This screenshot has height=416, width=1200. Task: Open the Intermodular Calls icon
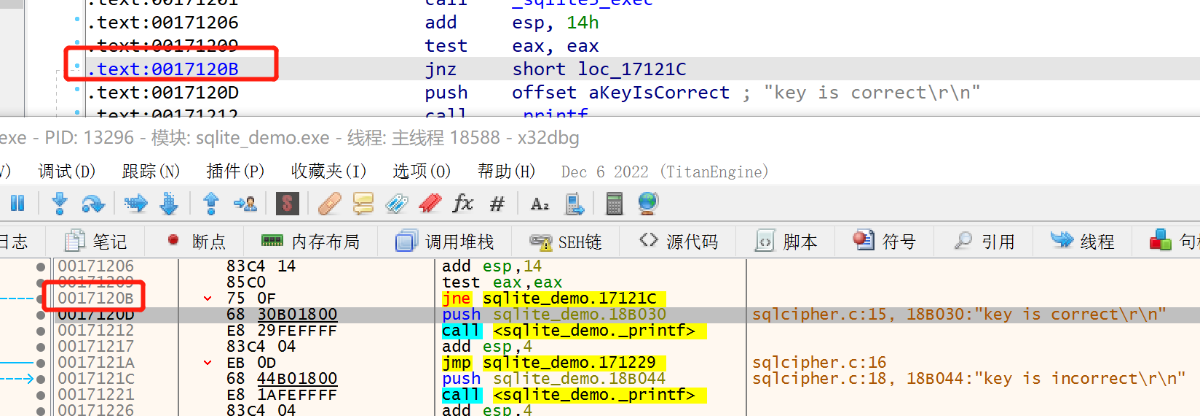click(x=575, y=203)
